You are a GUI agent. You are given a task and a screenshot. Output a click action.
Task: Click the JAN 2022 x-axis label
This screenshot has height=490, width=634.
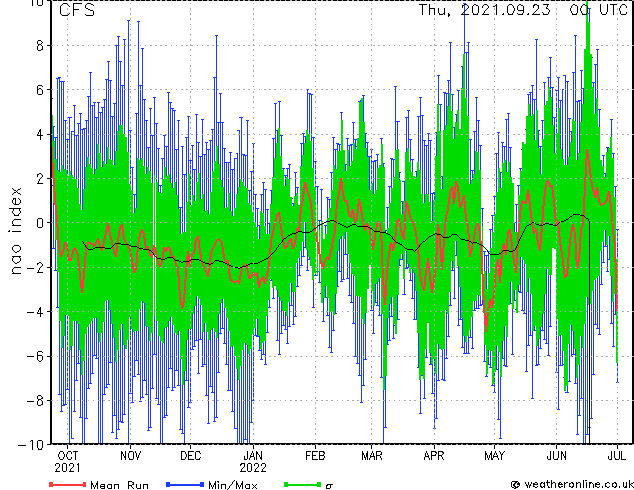coord(253,462)
